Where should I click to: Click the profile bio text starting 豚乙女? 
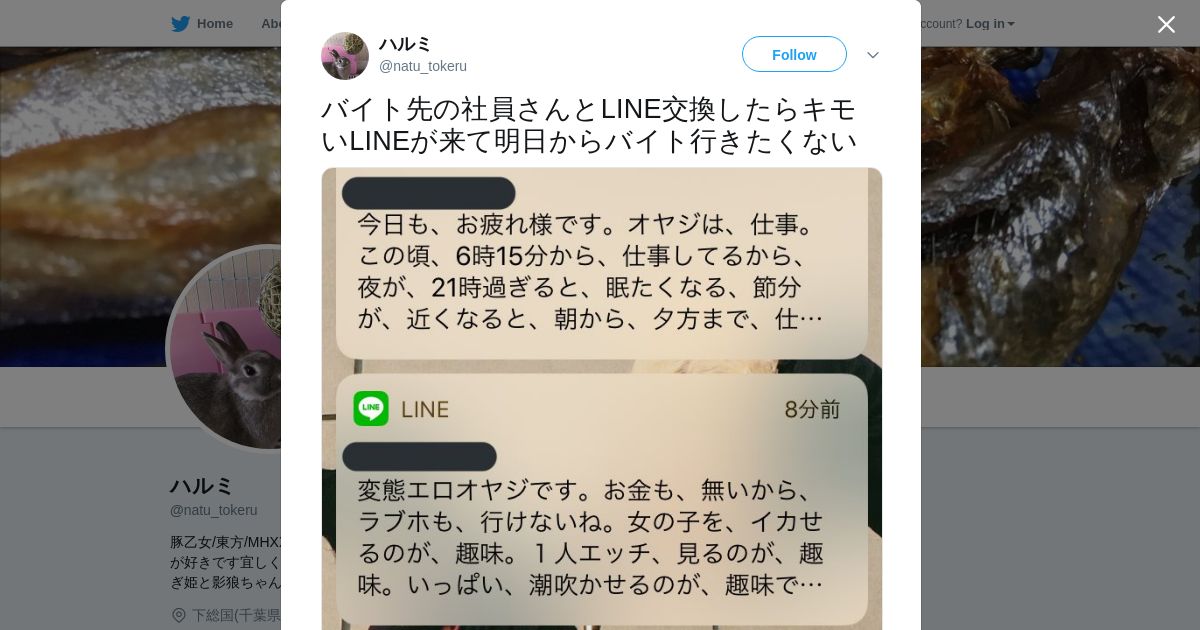226,562
